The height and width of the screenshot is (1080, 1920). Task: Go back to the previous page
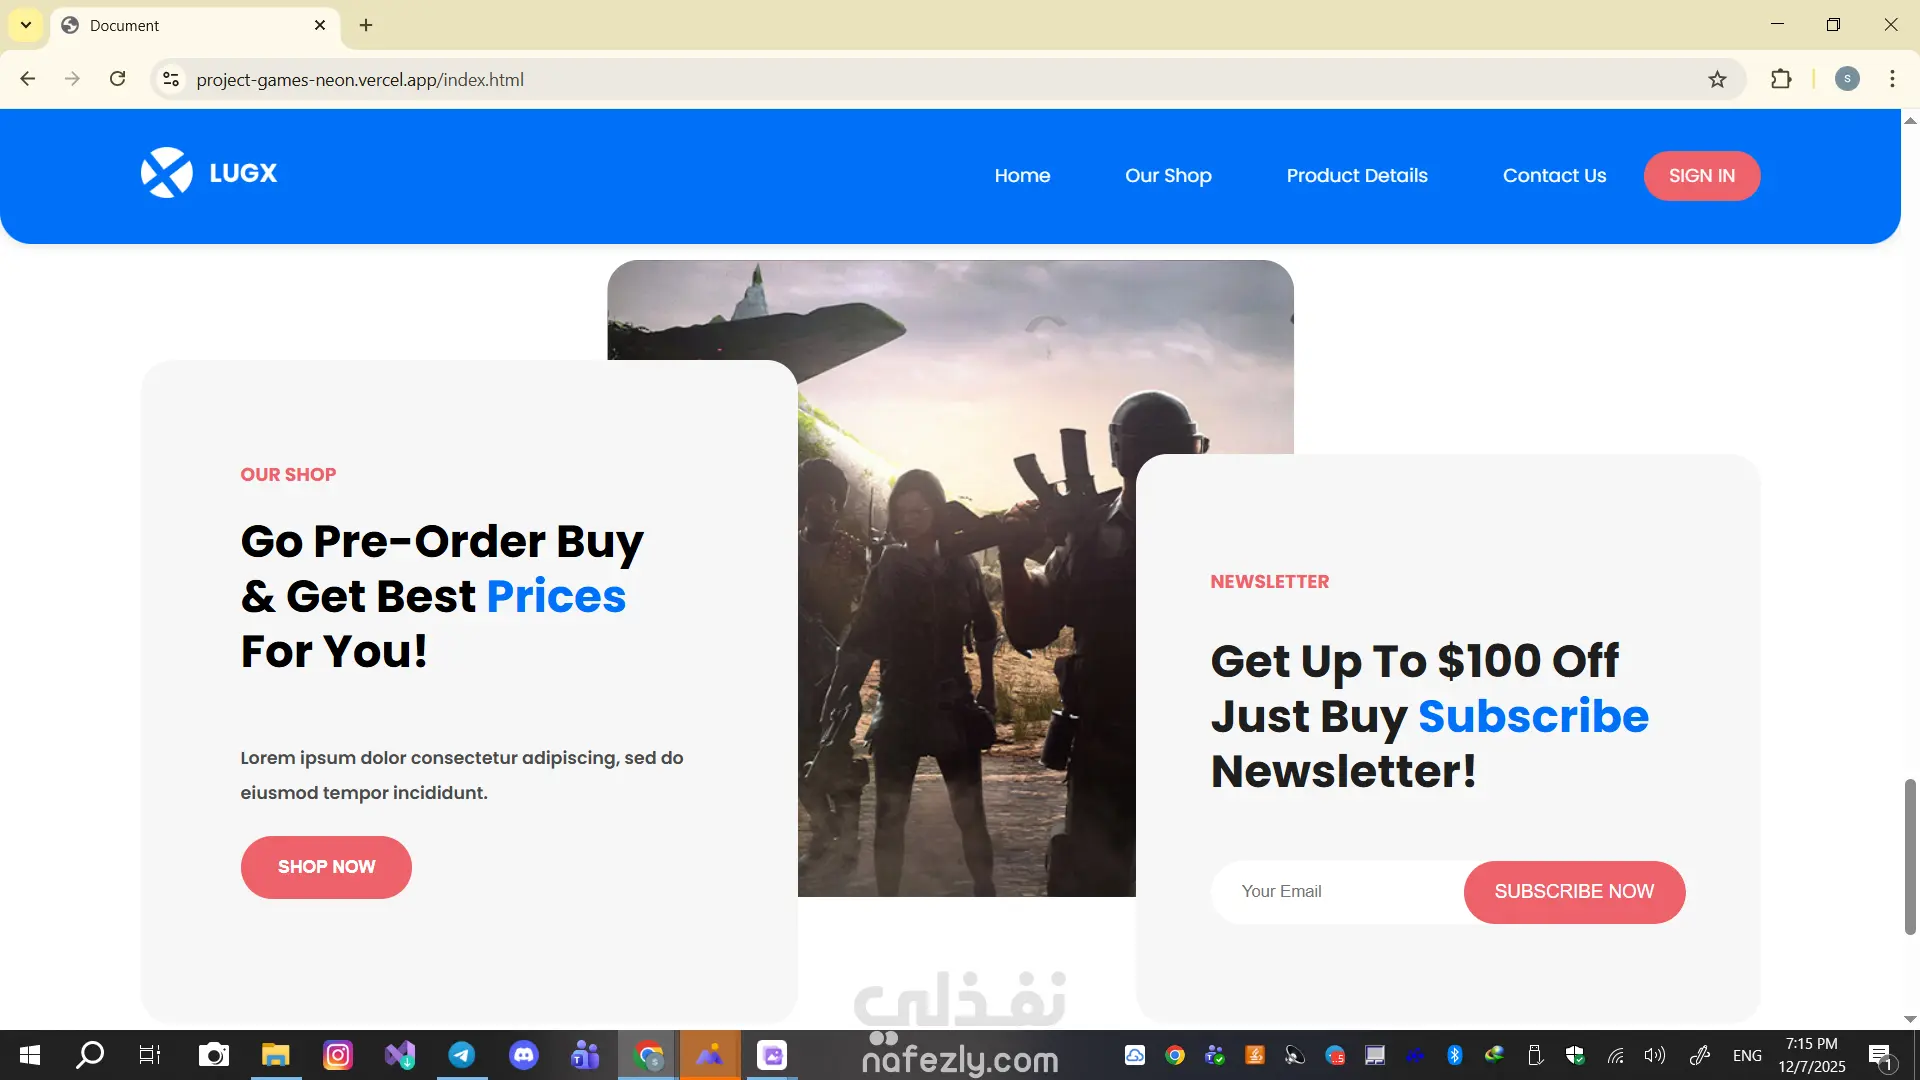coord(28,80)
